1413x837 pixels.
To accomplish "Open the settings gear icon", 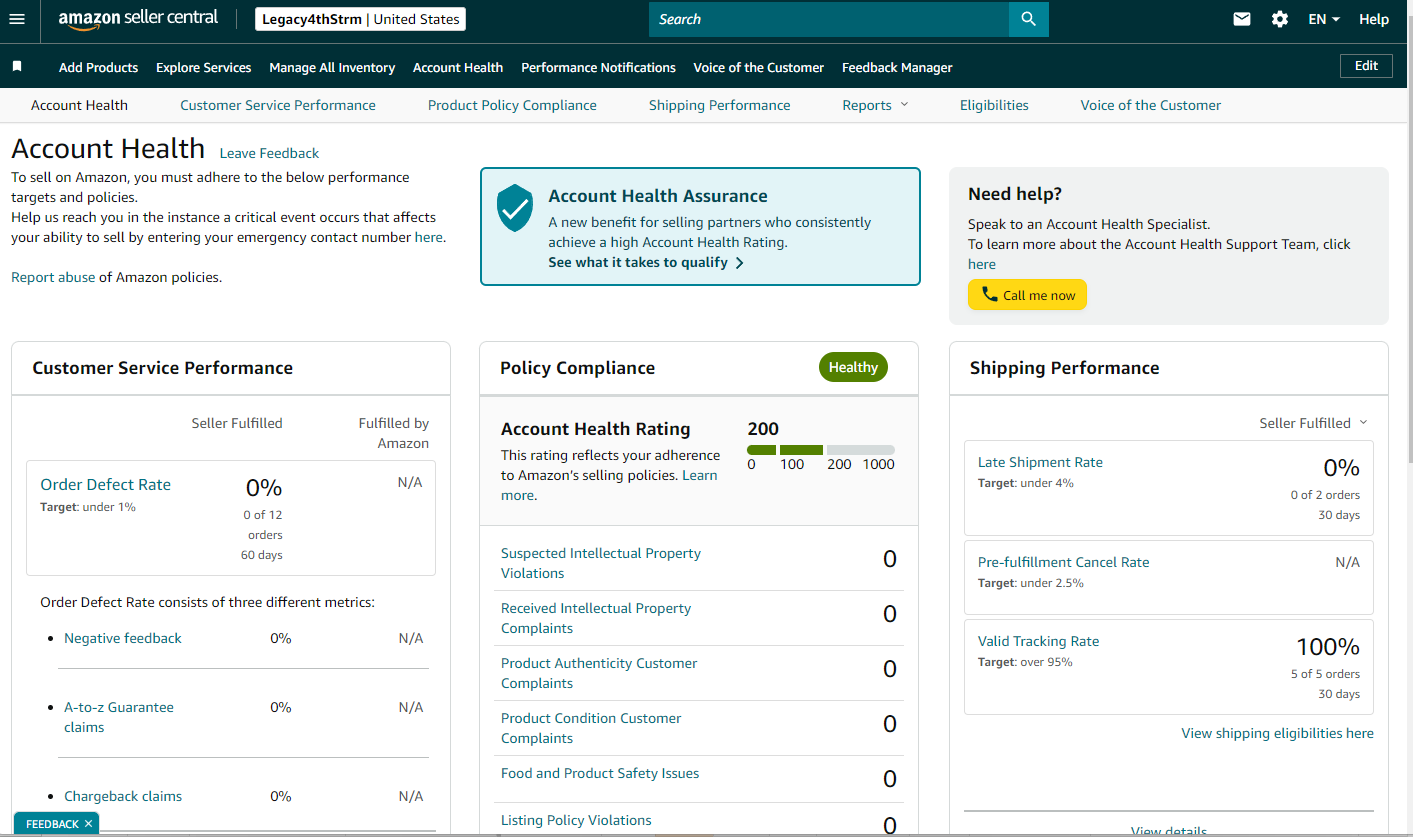I will (x=1280, y=19).
